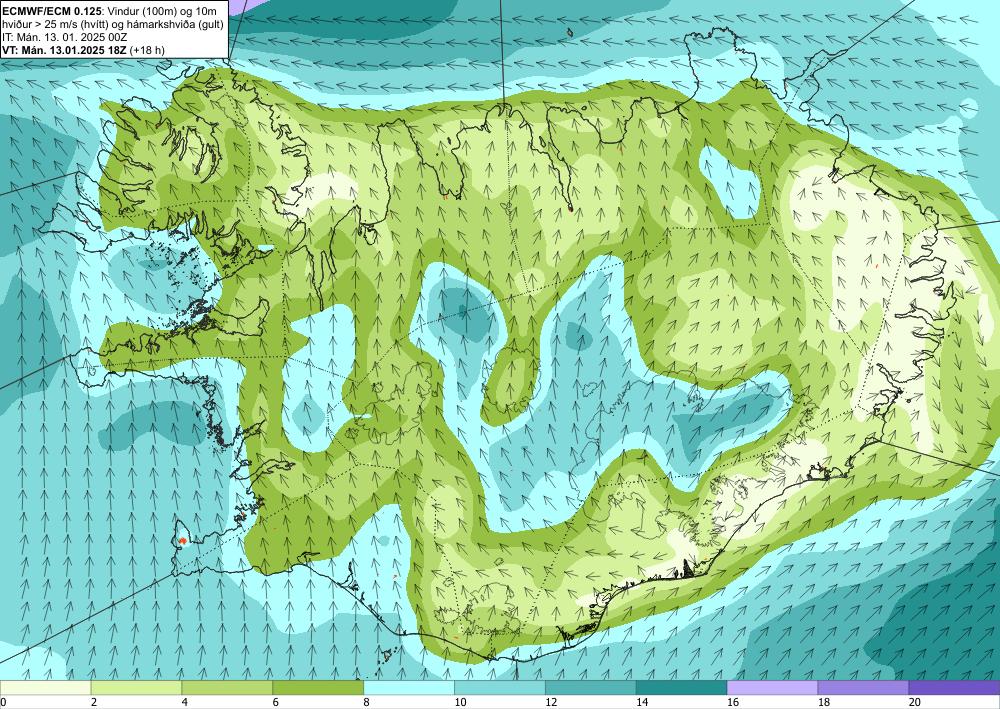Click the medium green 4–6 m/s legend swatch
The width and height of the screenshot is (1000, 709).
(227, 688)
